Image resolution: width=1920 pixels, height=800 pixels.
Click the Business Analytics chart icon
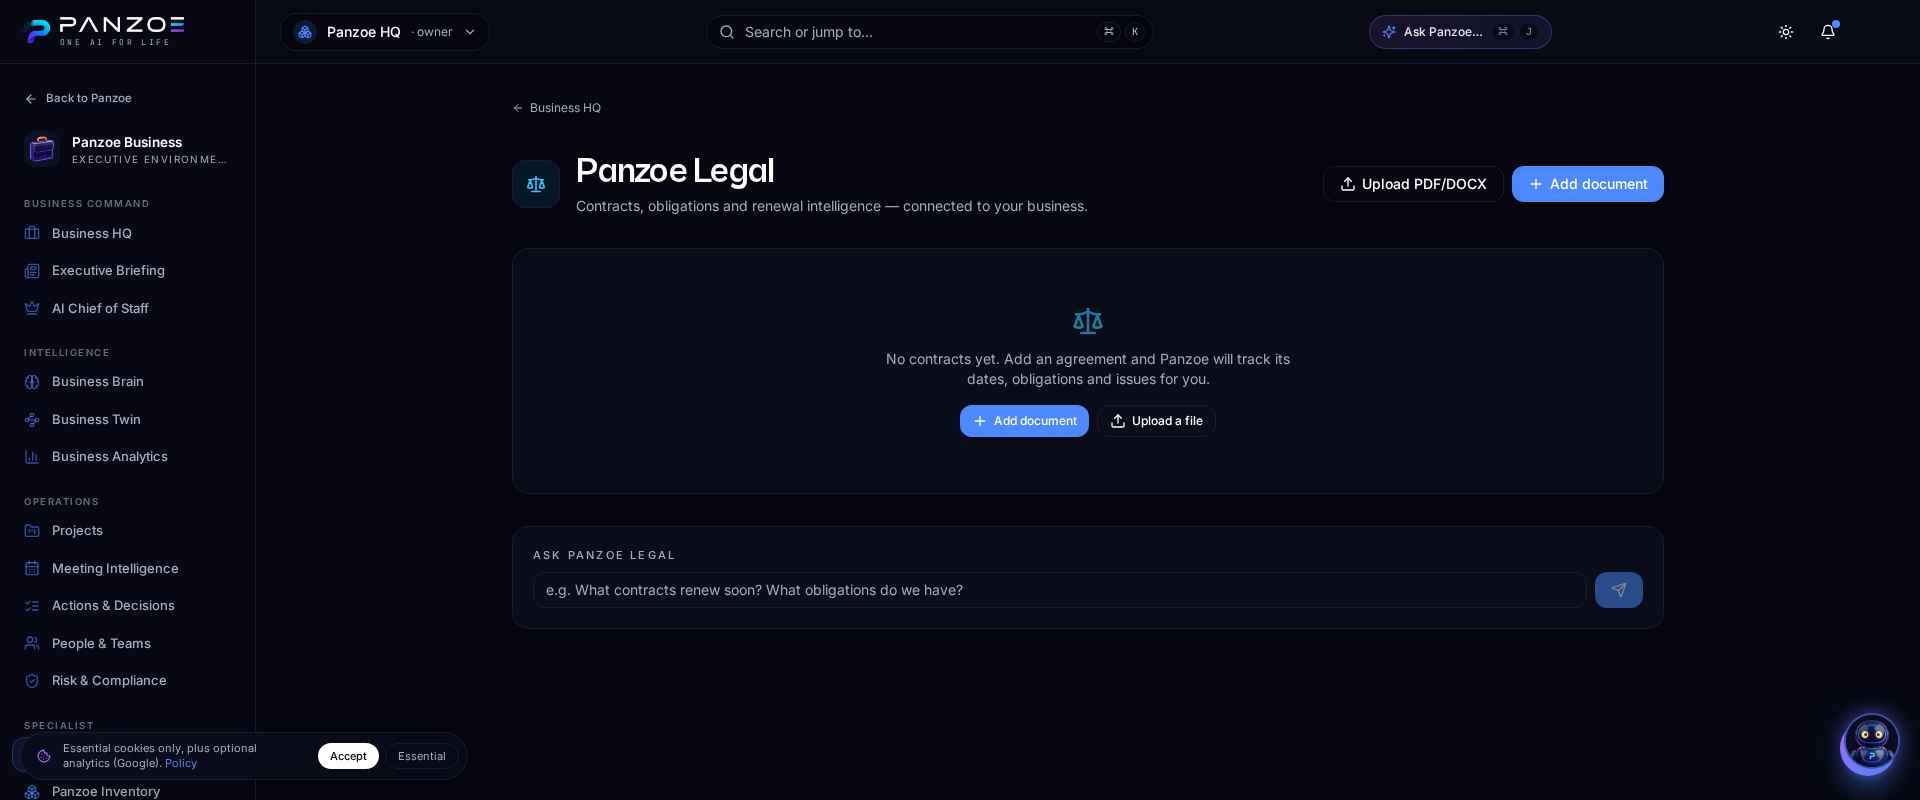pos(32,457)
